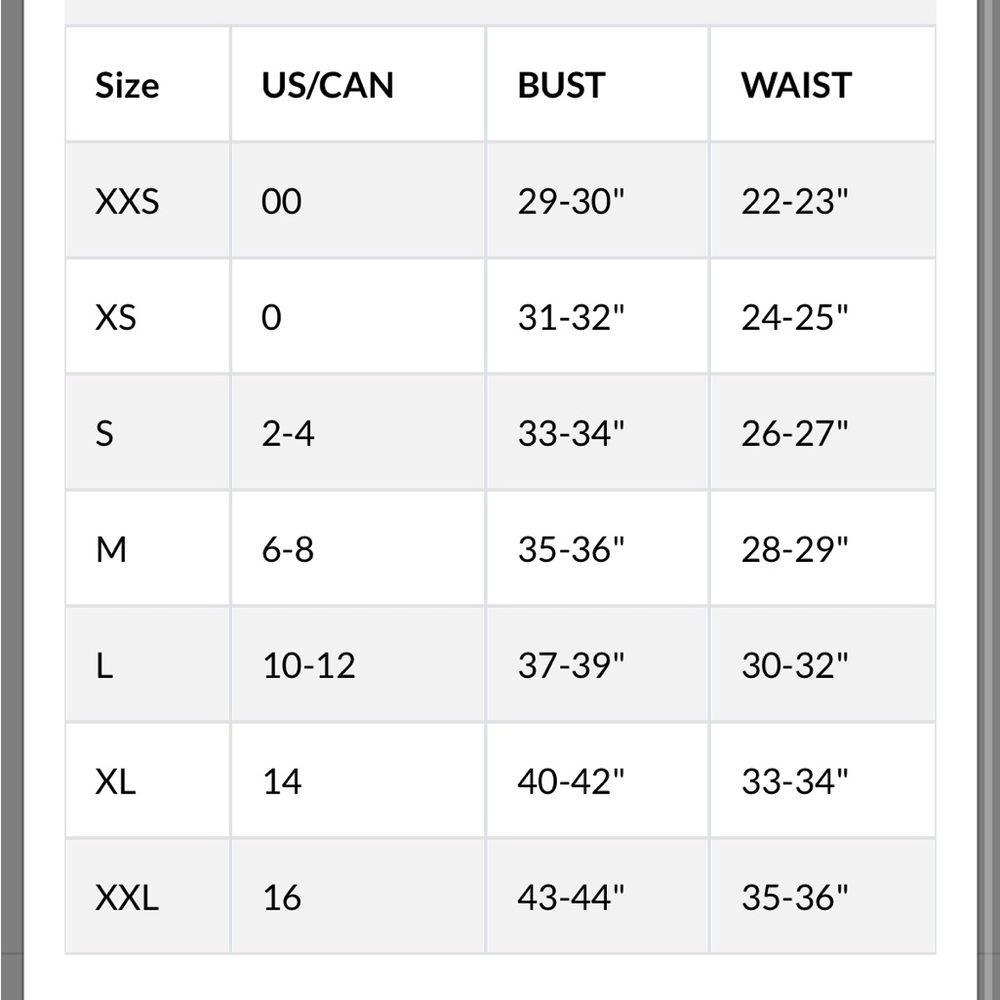Click the 2-4 US/CAN value
The image size is (1000, 1000).
pyautogui.click(x=288, y=433)
